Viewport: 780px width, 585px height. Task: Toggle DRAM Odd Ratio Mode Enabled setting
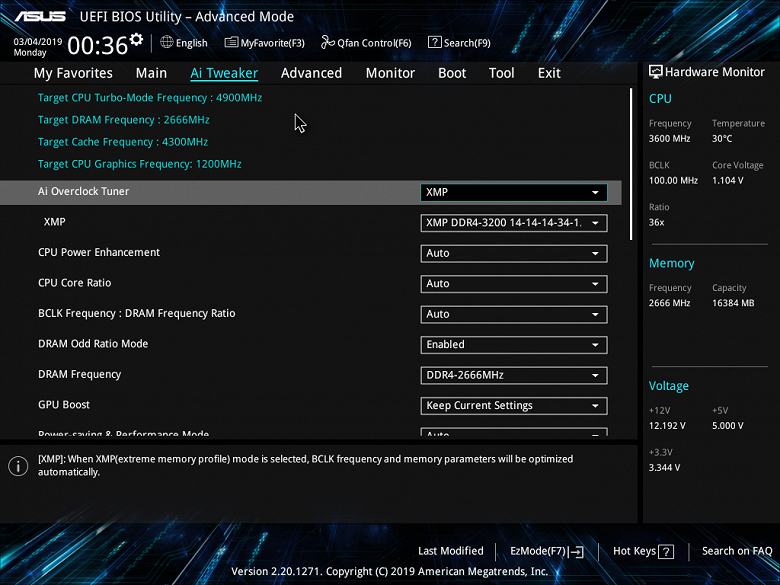pos(514,345)
